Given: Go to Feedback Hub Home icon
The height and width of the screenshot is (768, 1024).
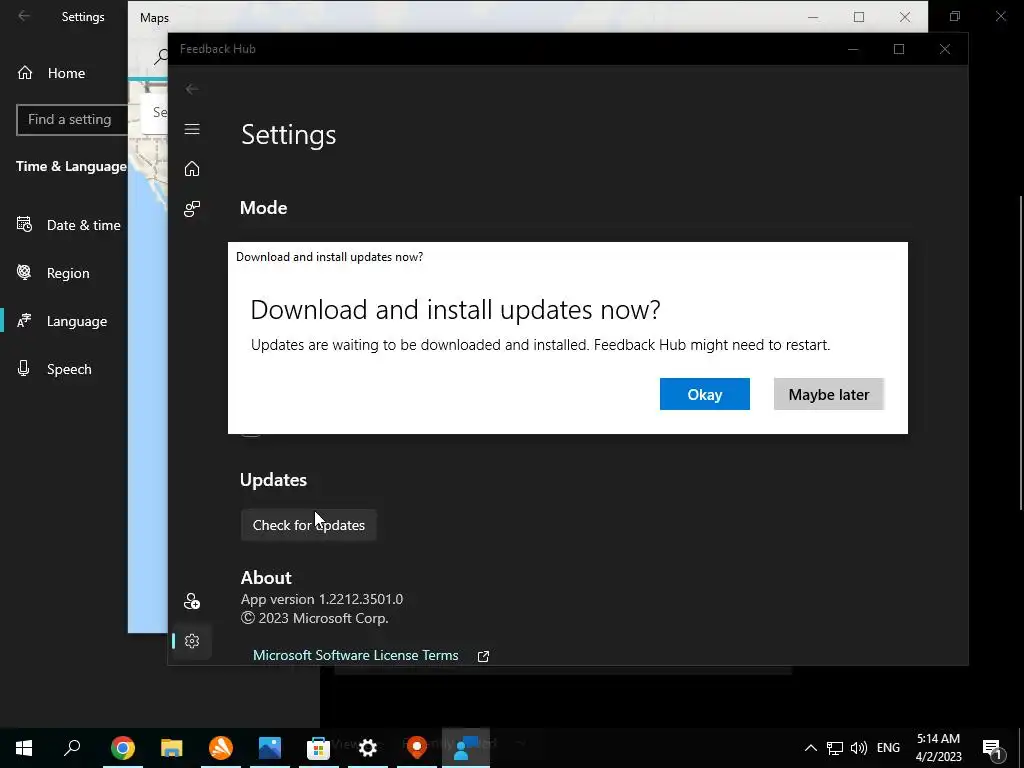Looking at the screenshot, I should pyautogui.click(x=192, y=168).
